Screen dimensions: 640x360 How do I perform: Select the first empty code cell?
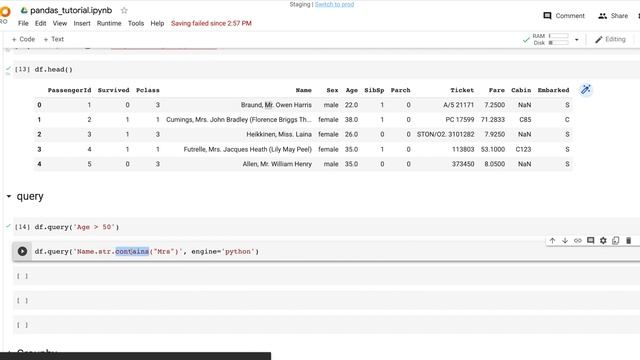pos(327,276)
